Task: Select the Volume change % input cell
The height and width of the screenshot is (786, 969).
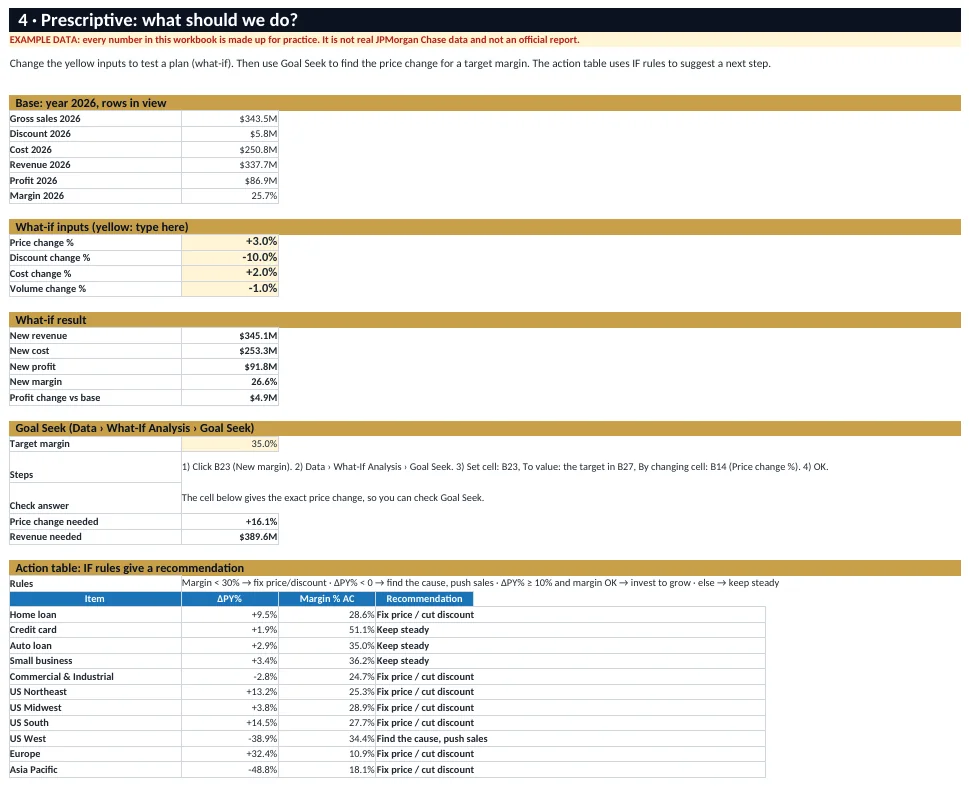Action: [230, 289]
